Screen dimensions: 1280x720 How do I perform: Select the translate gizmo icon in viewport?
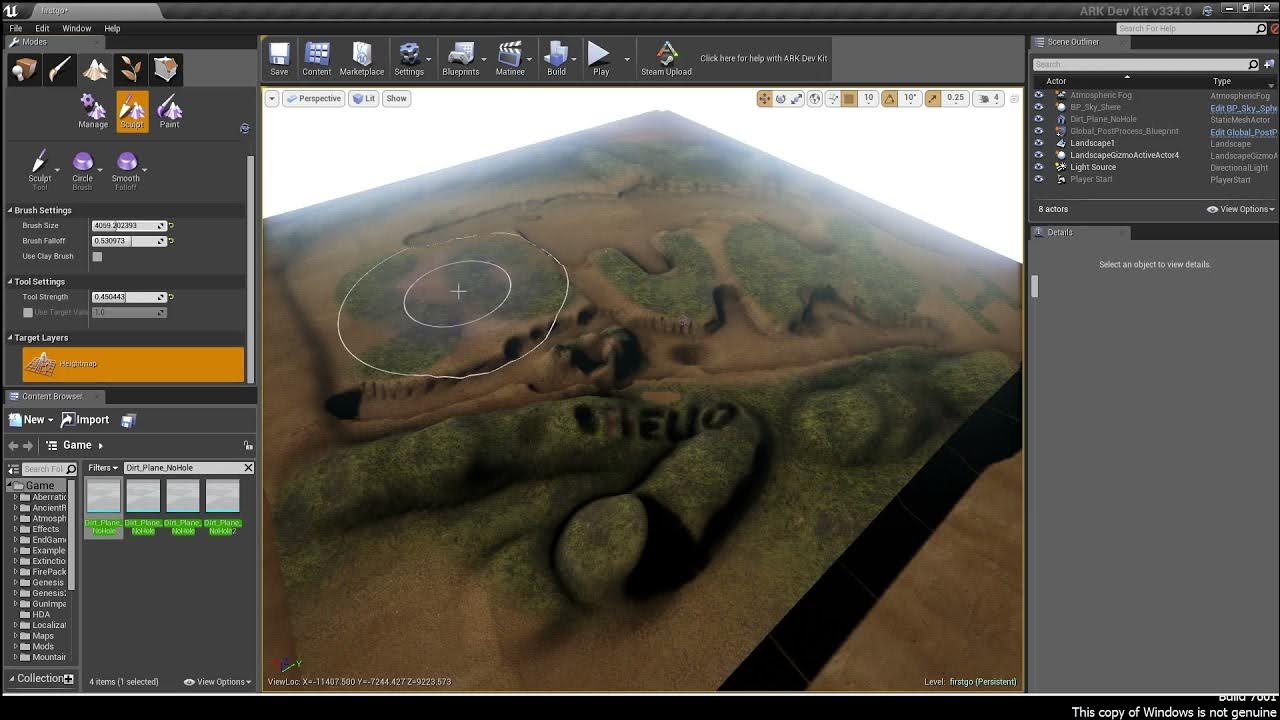point(765,98)
